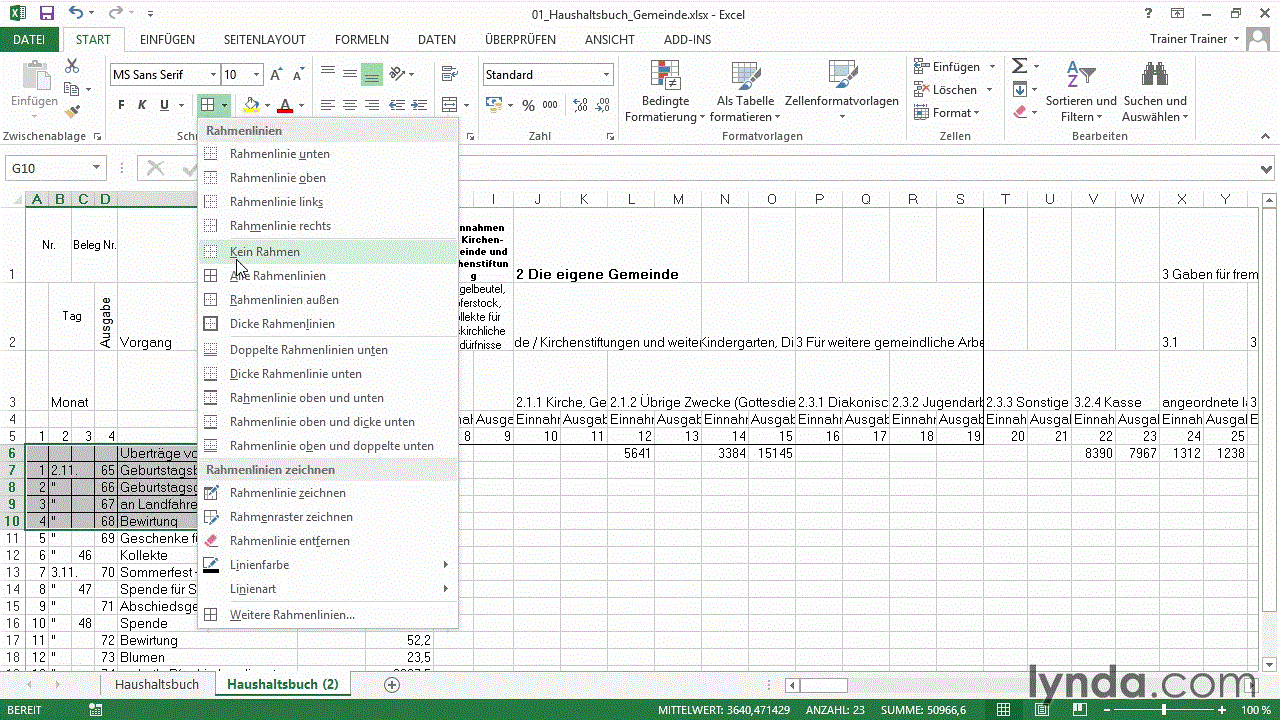Click the new sheet plus icon
This screenshot has width=1280, height=720.
point(392,685)
